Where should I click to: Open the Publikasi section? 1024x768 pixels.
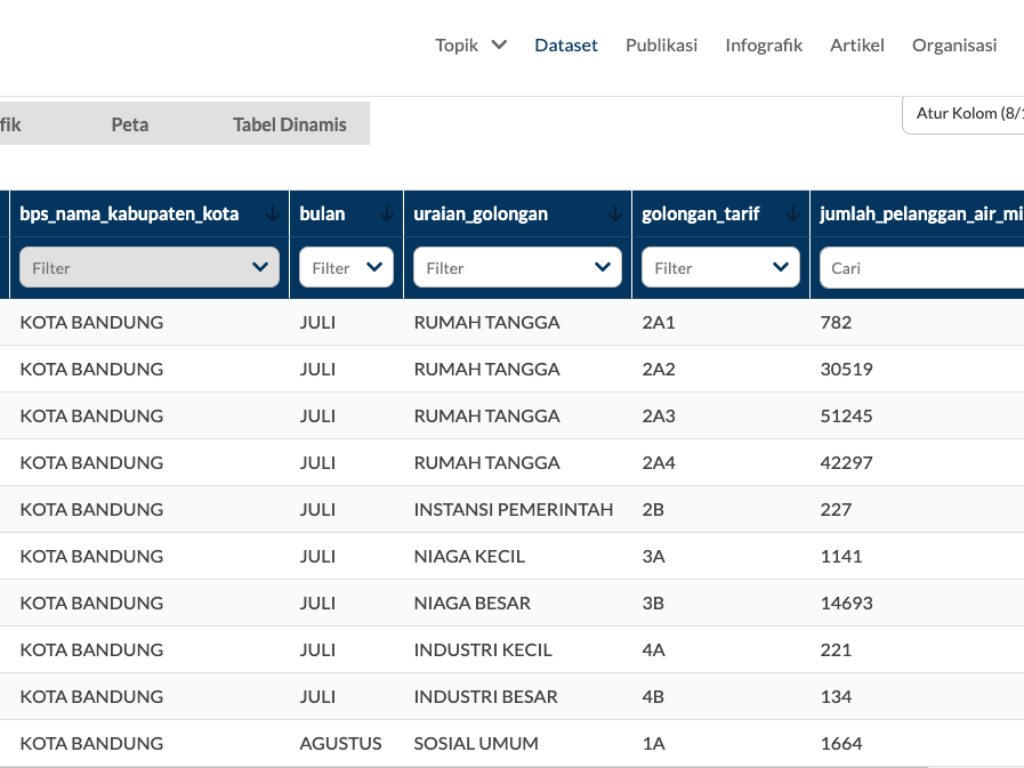(661, 45)
